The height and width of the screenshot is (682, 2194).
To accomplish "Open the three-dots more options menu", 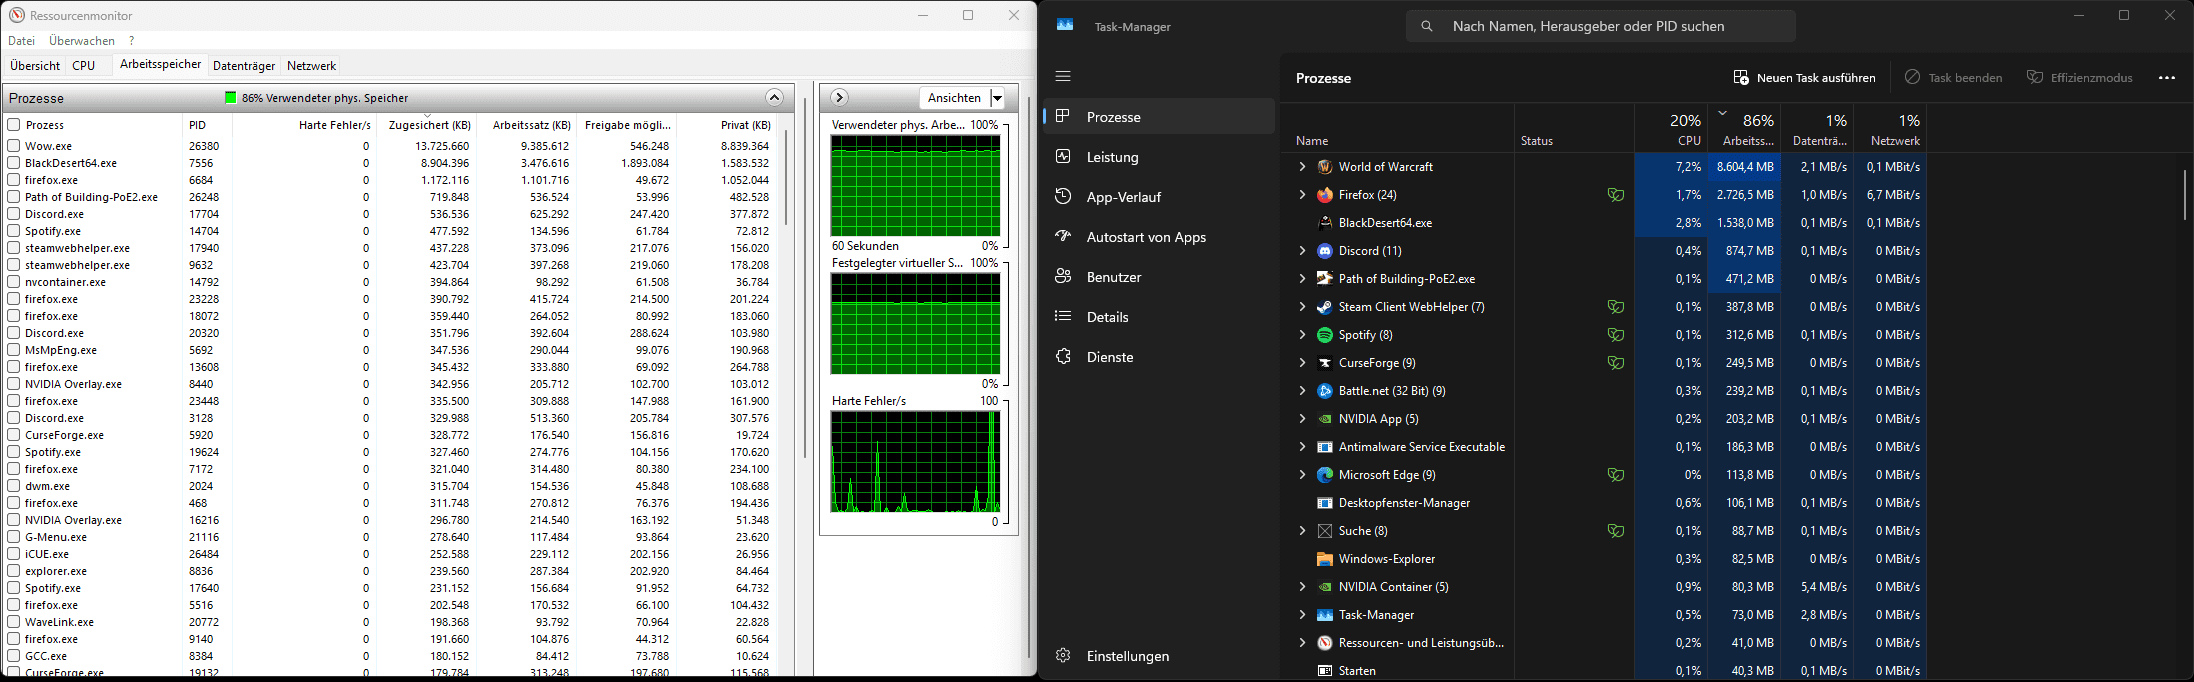I will click(x=2167, y=77).
